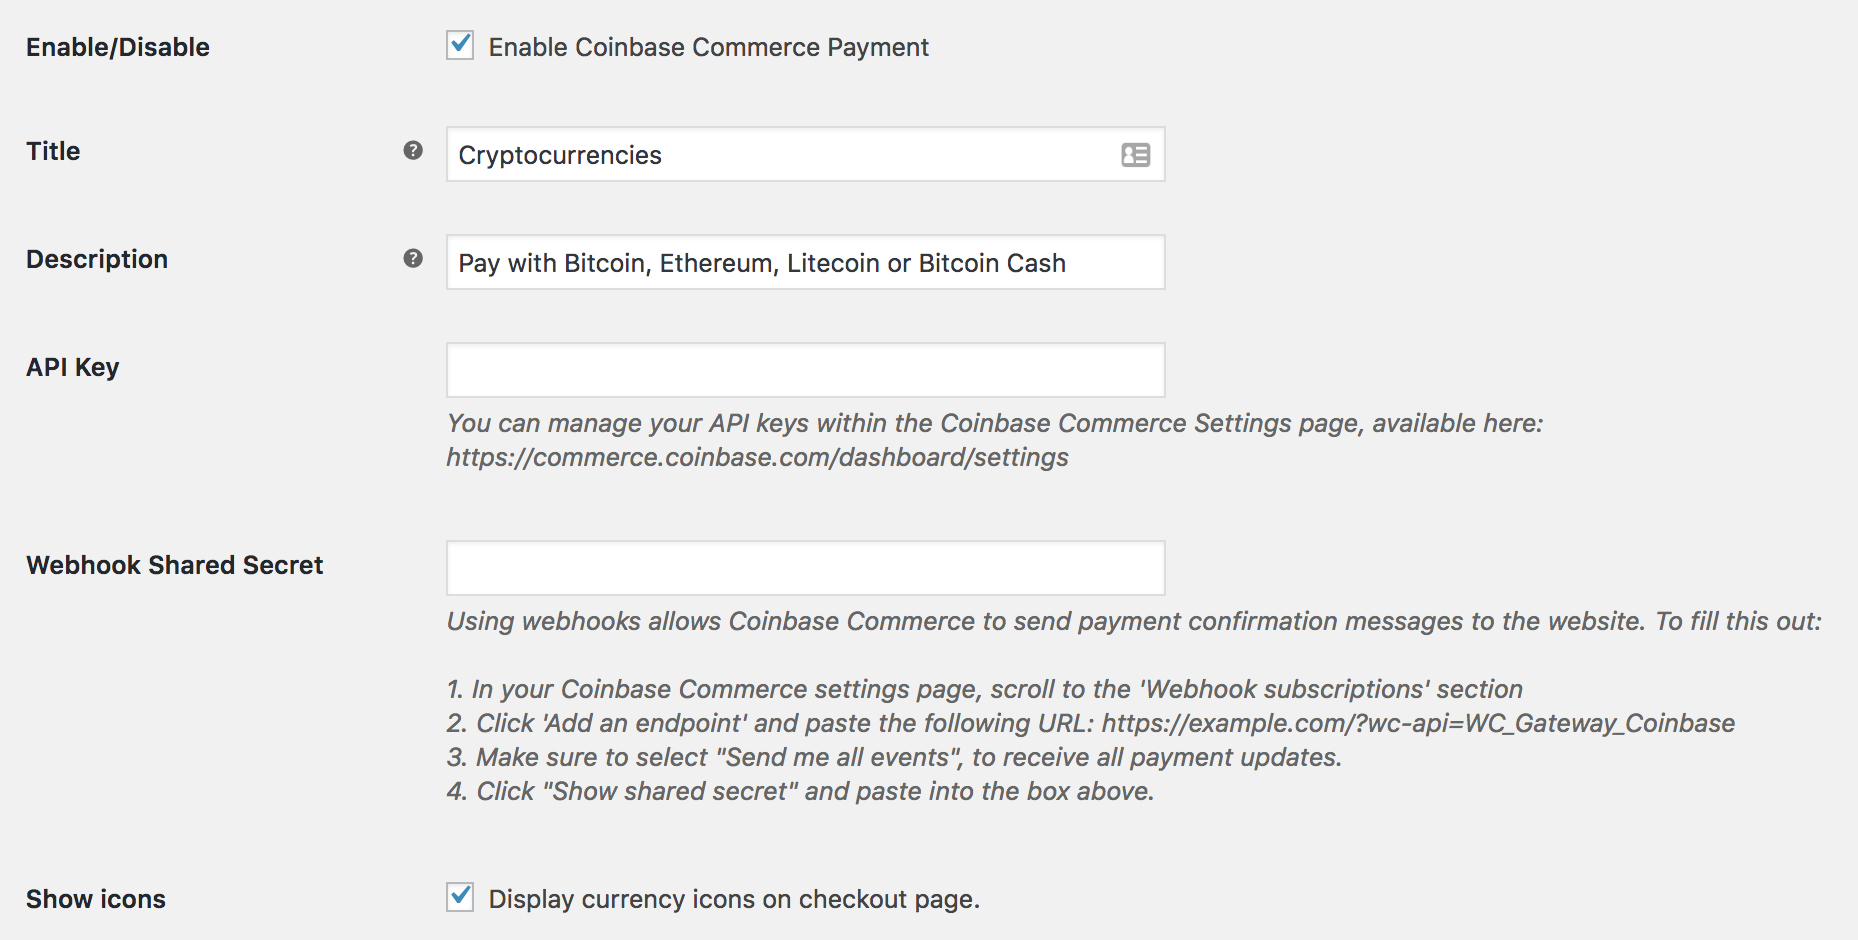Viewport: 1858px width, 940px height.
Task: Select the checked Enable payment checkbox icon
Action: [460, 46]
